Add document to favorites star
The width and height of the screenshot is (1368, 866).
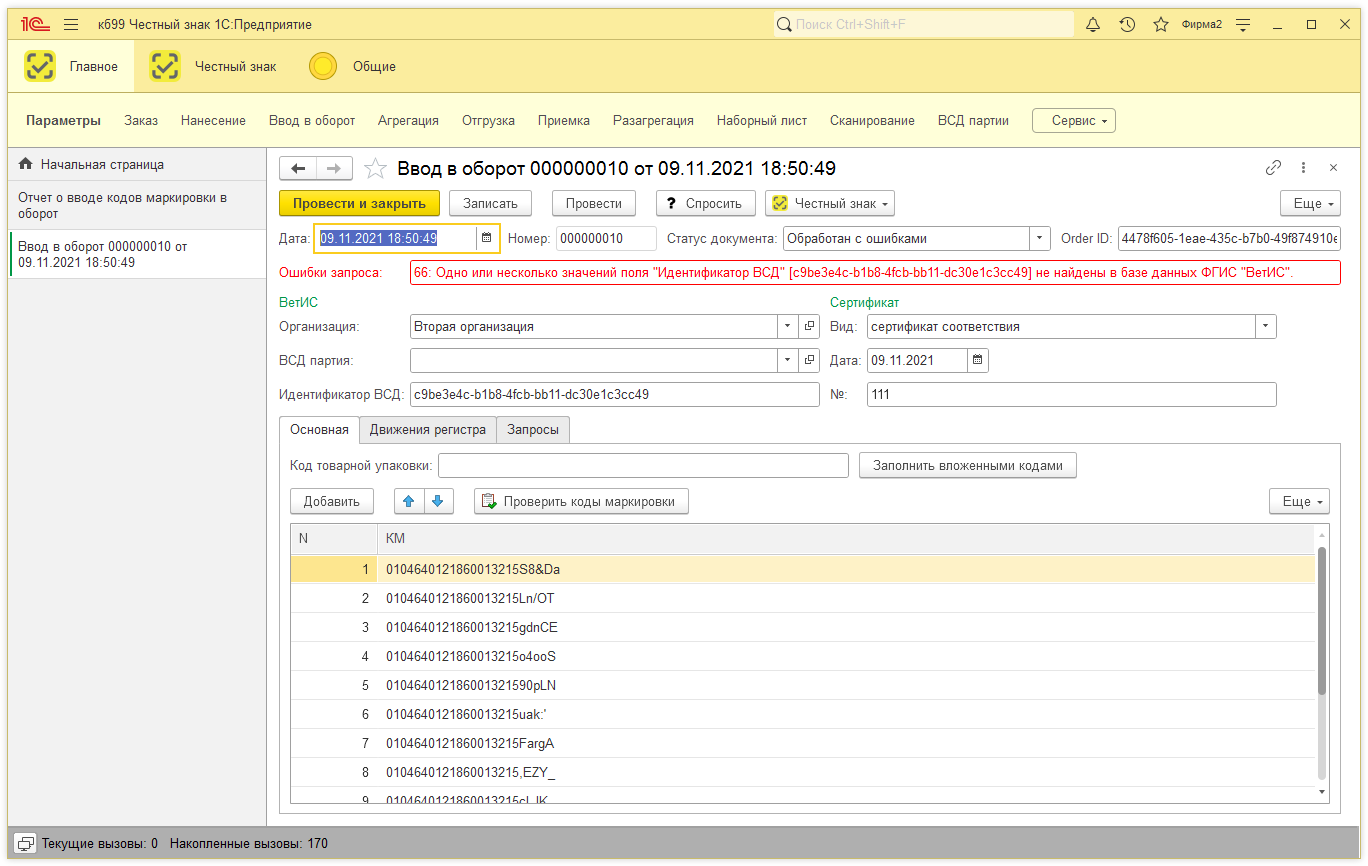point(375,168)
